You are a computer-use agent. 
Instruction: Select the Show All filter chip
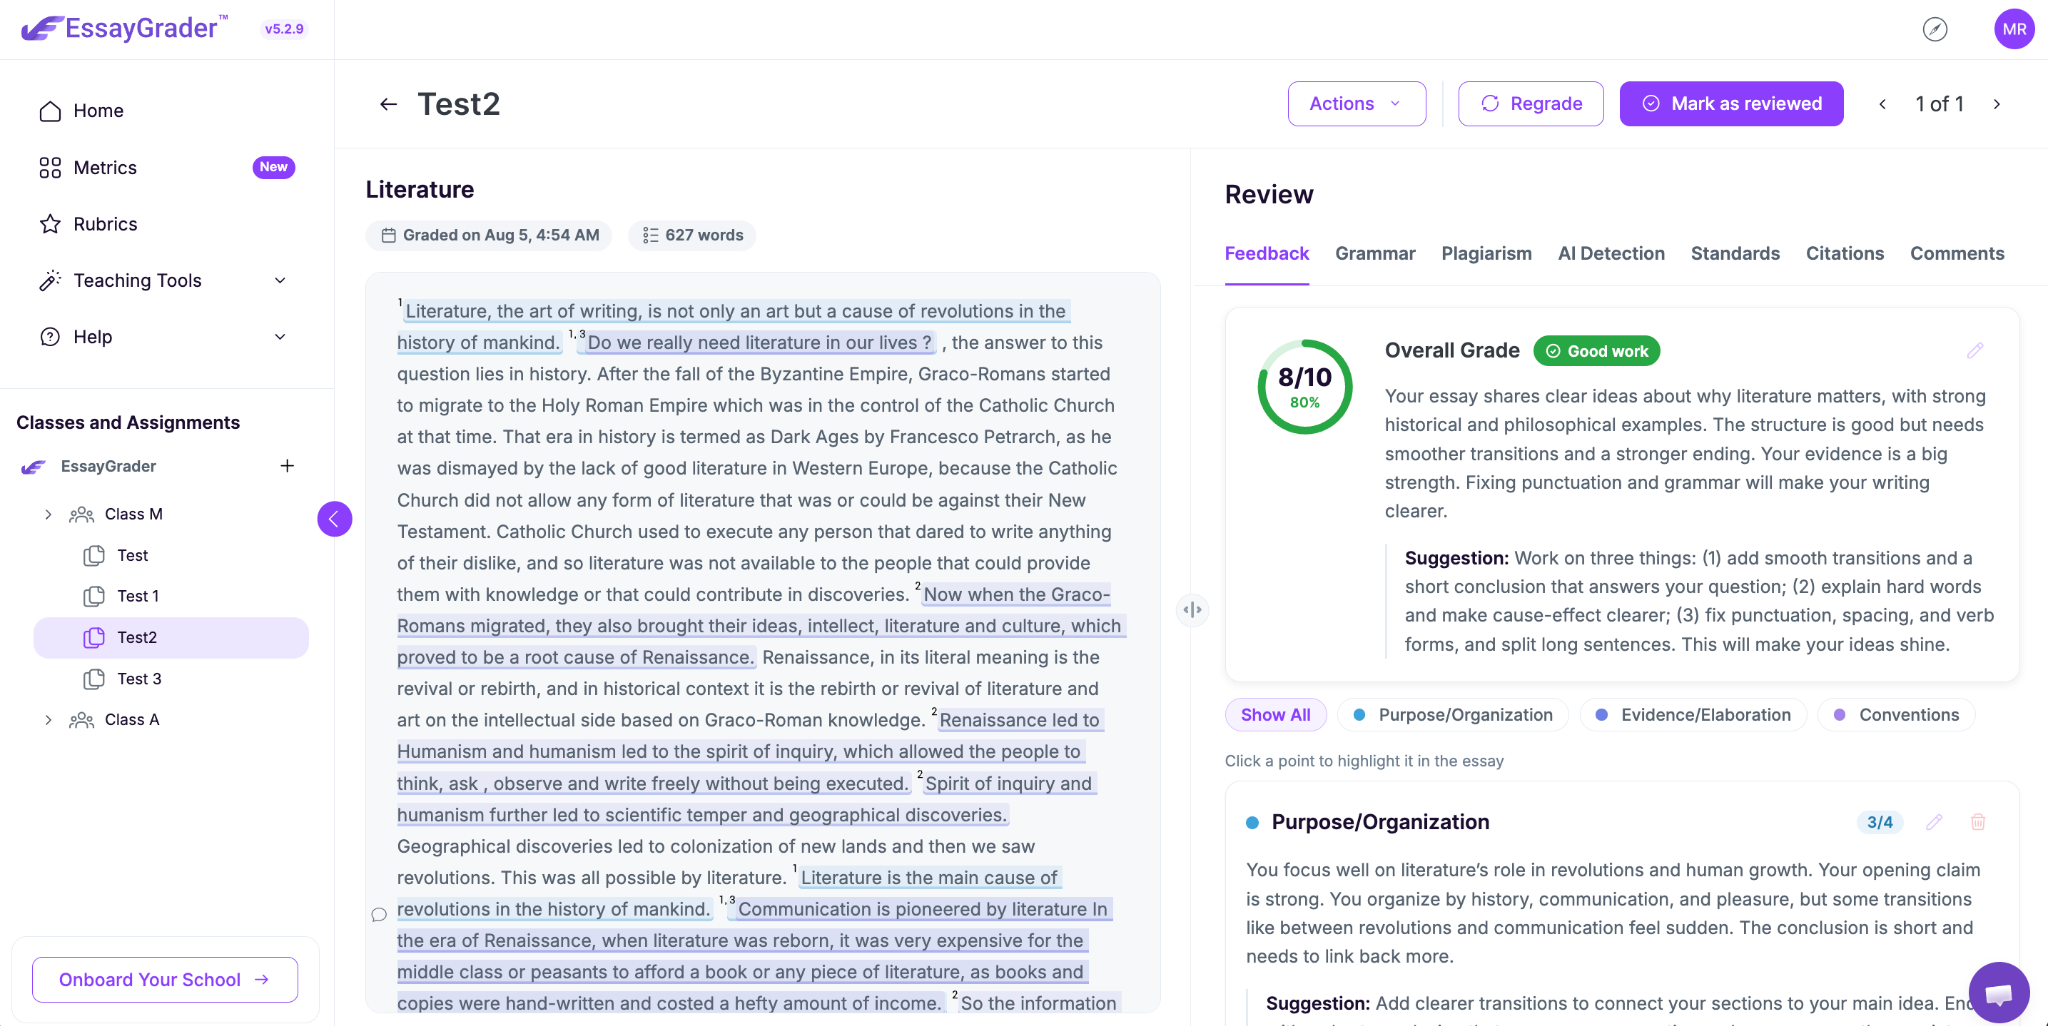(1275, 715)
